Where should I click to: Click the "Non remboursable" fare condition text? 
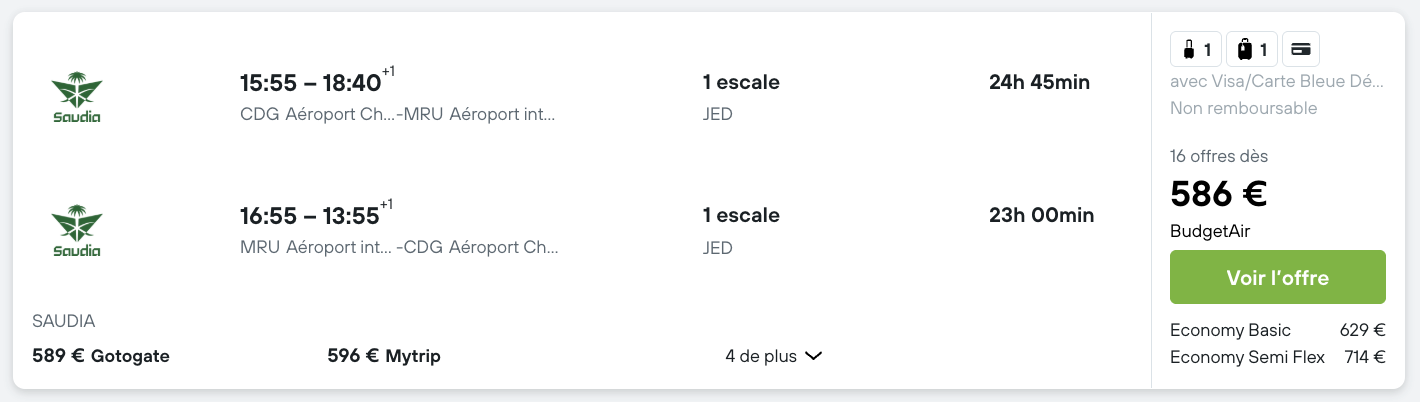[1244, 108]
